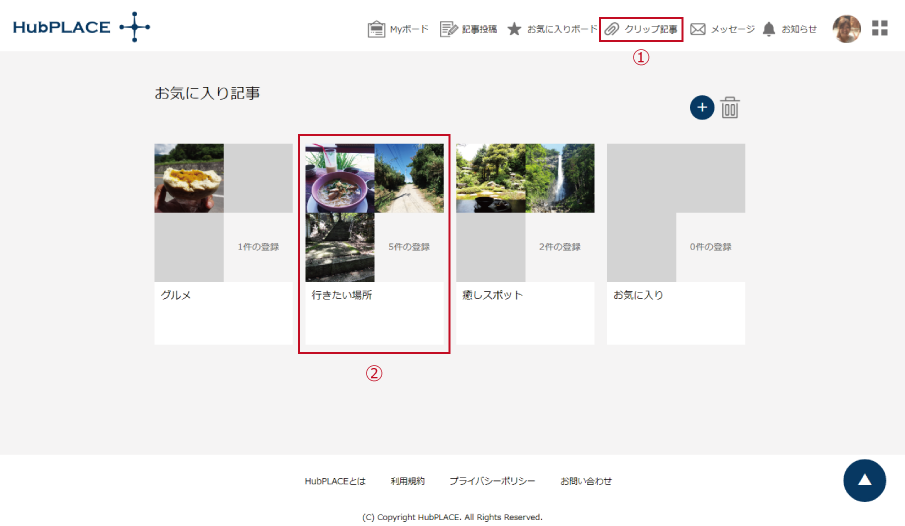Open the HubPLACEとは footer link

[335, 481]
